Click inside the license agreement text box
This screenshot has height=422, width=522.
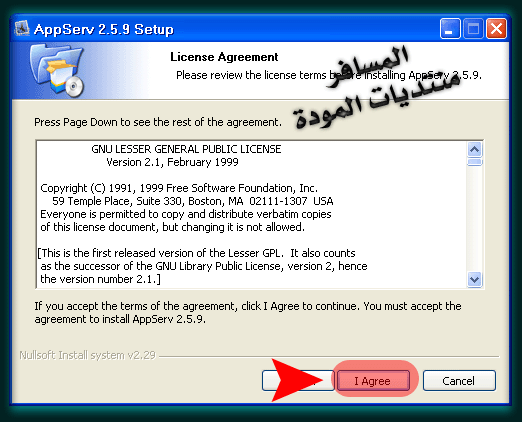point(252,214)
